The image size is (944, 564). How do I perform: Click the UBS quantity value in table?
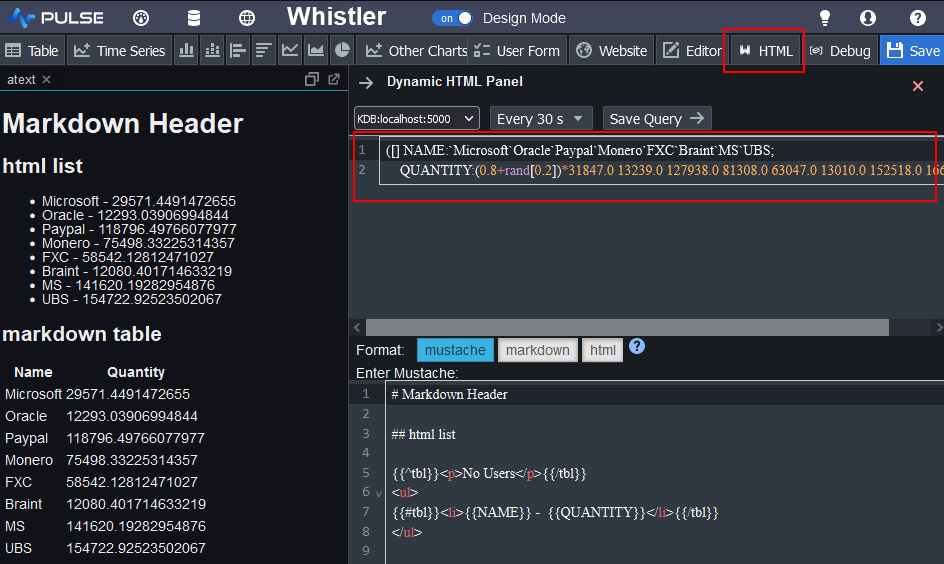click(x=136, y=548)
